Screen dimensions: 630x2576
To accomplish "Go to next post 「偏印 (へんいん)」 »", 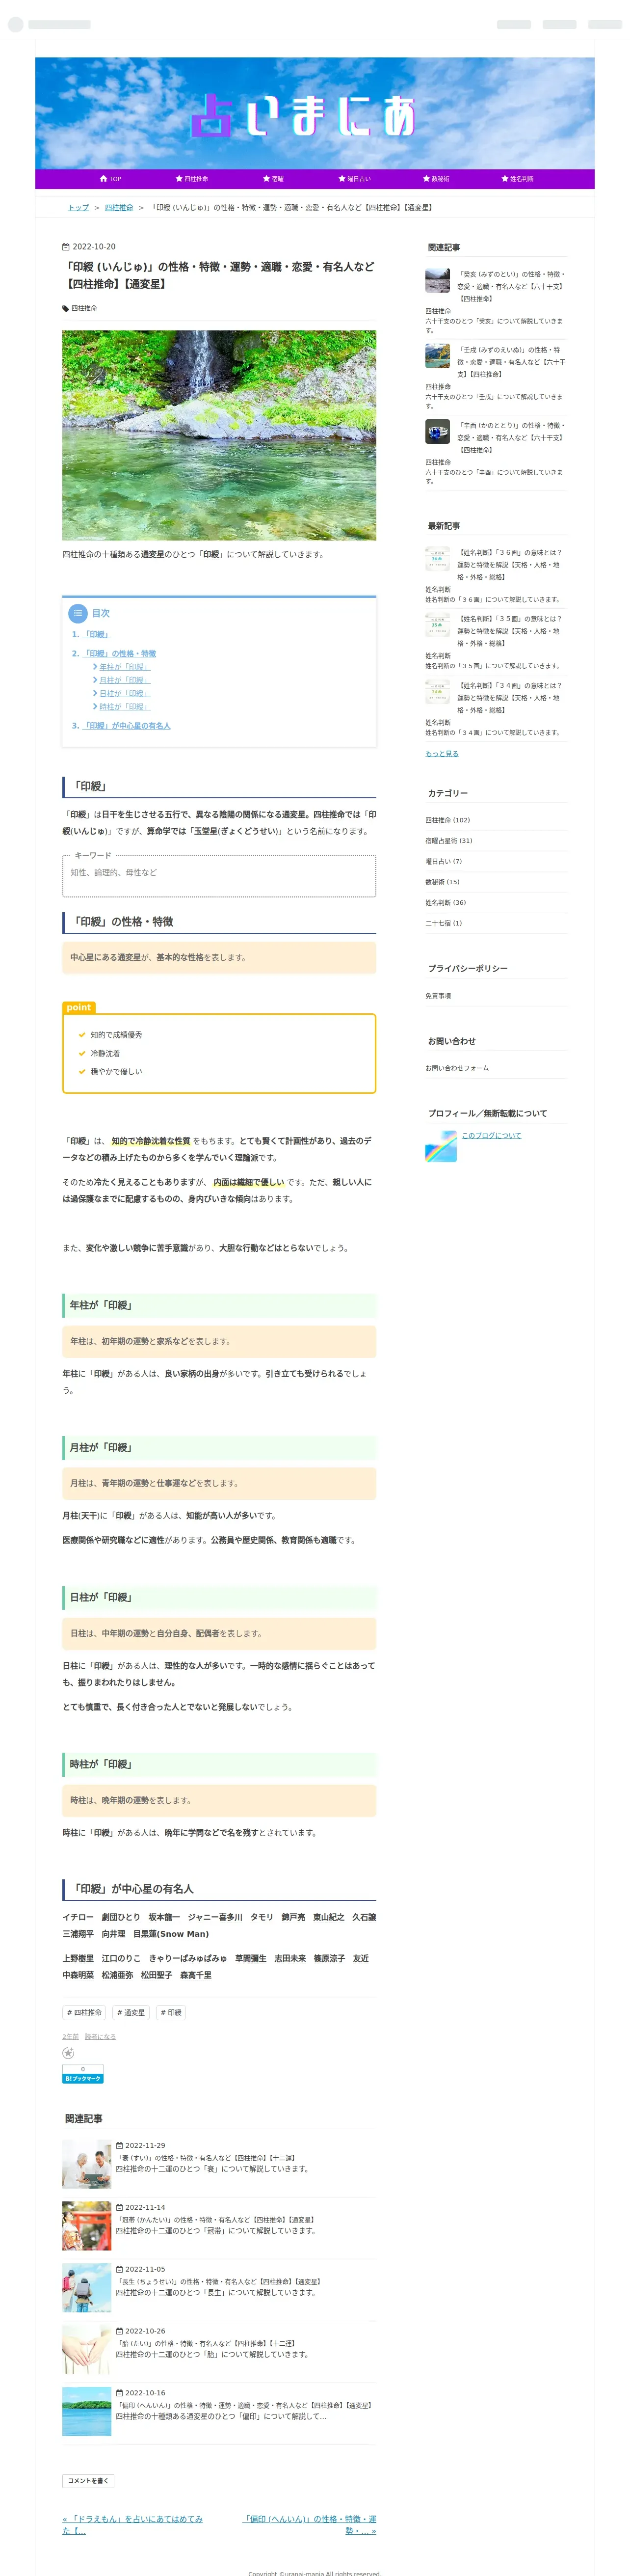I will pos(310,2525).
